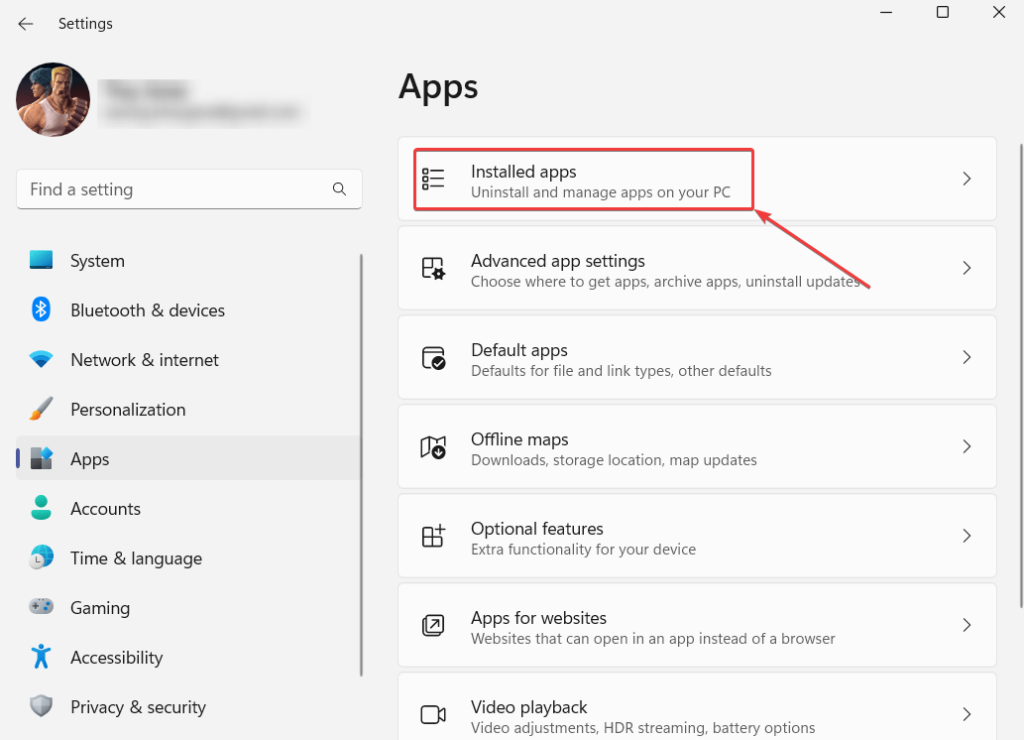
Task: Open Gaming settings
Action: pos(188,608)
